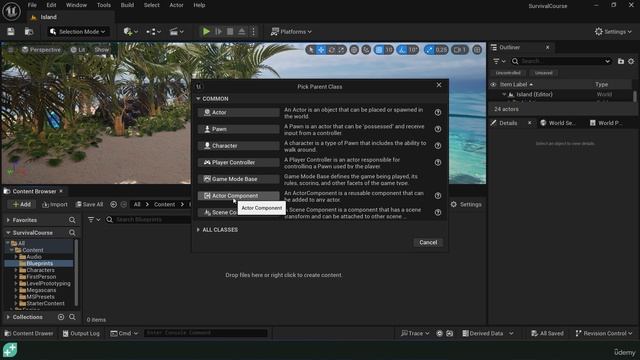Start Play in Editor with the green play button
This screenshot has width=640, height=360.
(206, 31)
